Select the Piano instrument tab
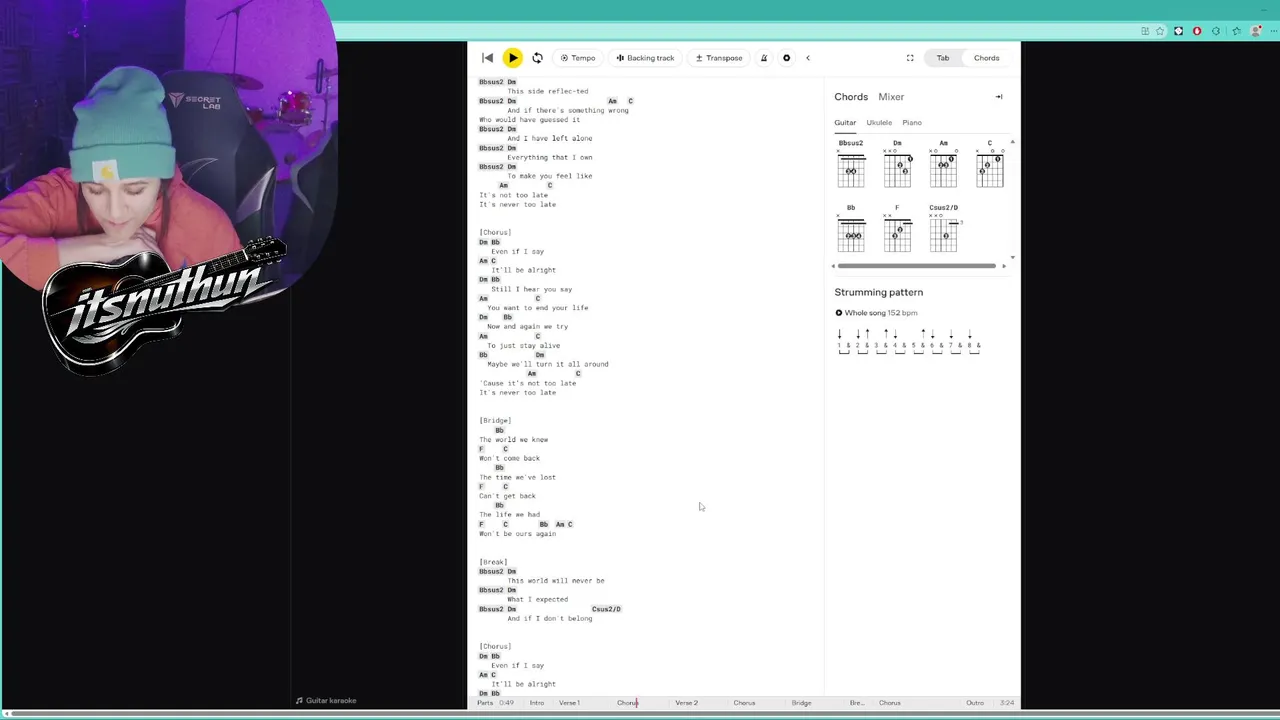The width and height of the screenshot is (1280, 720). click(912, 123)
